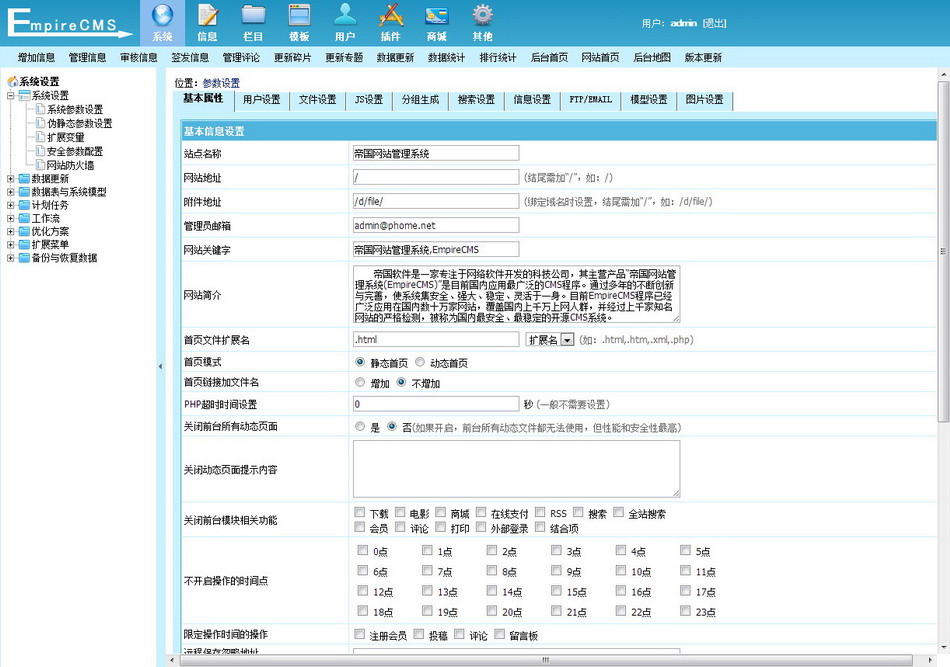This screenshot has height=667, width=950.
Task: Expand the 备份与恢复数据 tree node
Action: click(10, 258)
